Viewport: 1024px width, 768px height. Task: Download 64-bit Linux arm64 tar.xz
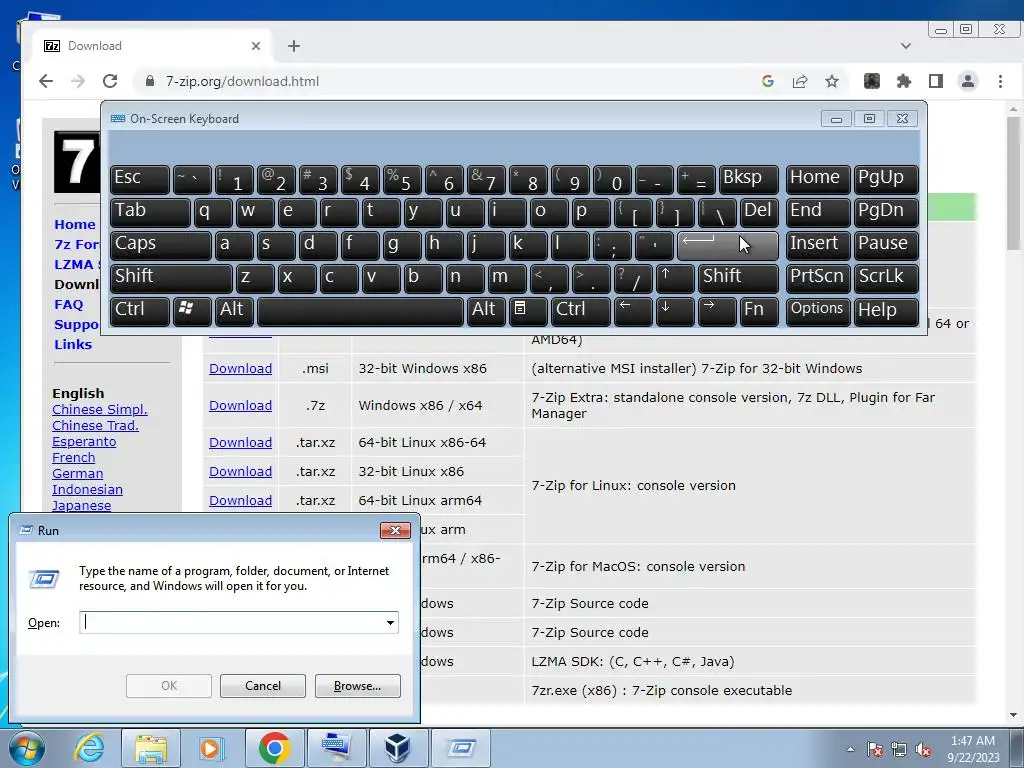click(240, 500)
